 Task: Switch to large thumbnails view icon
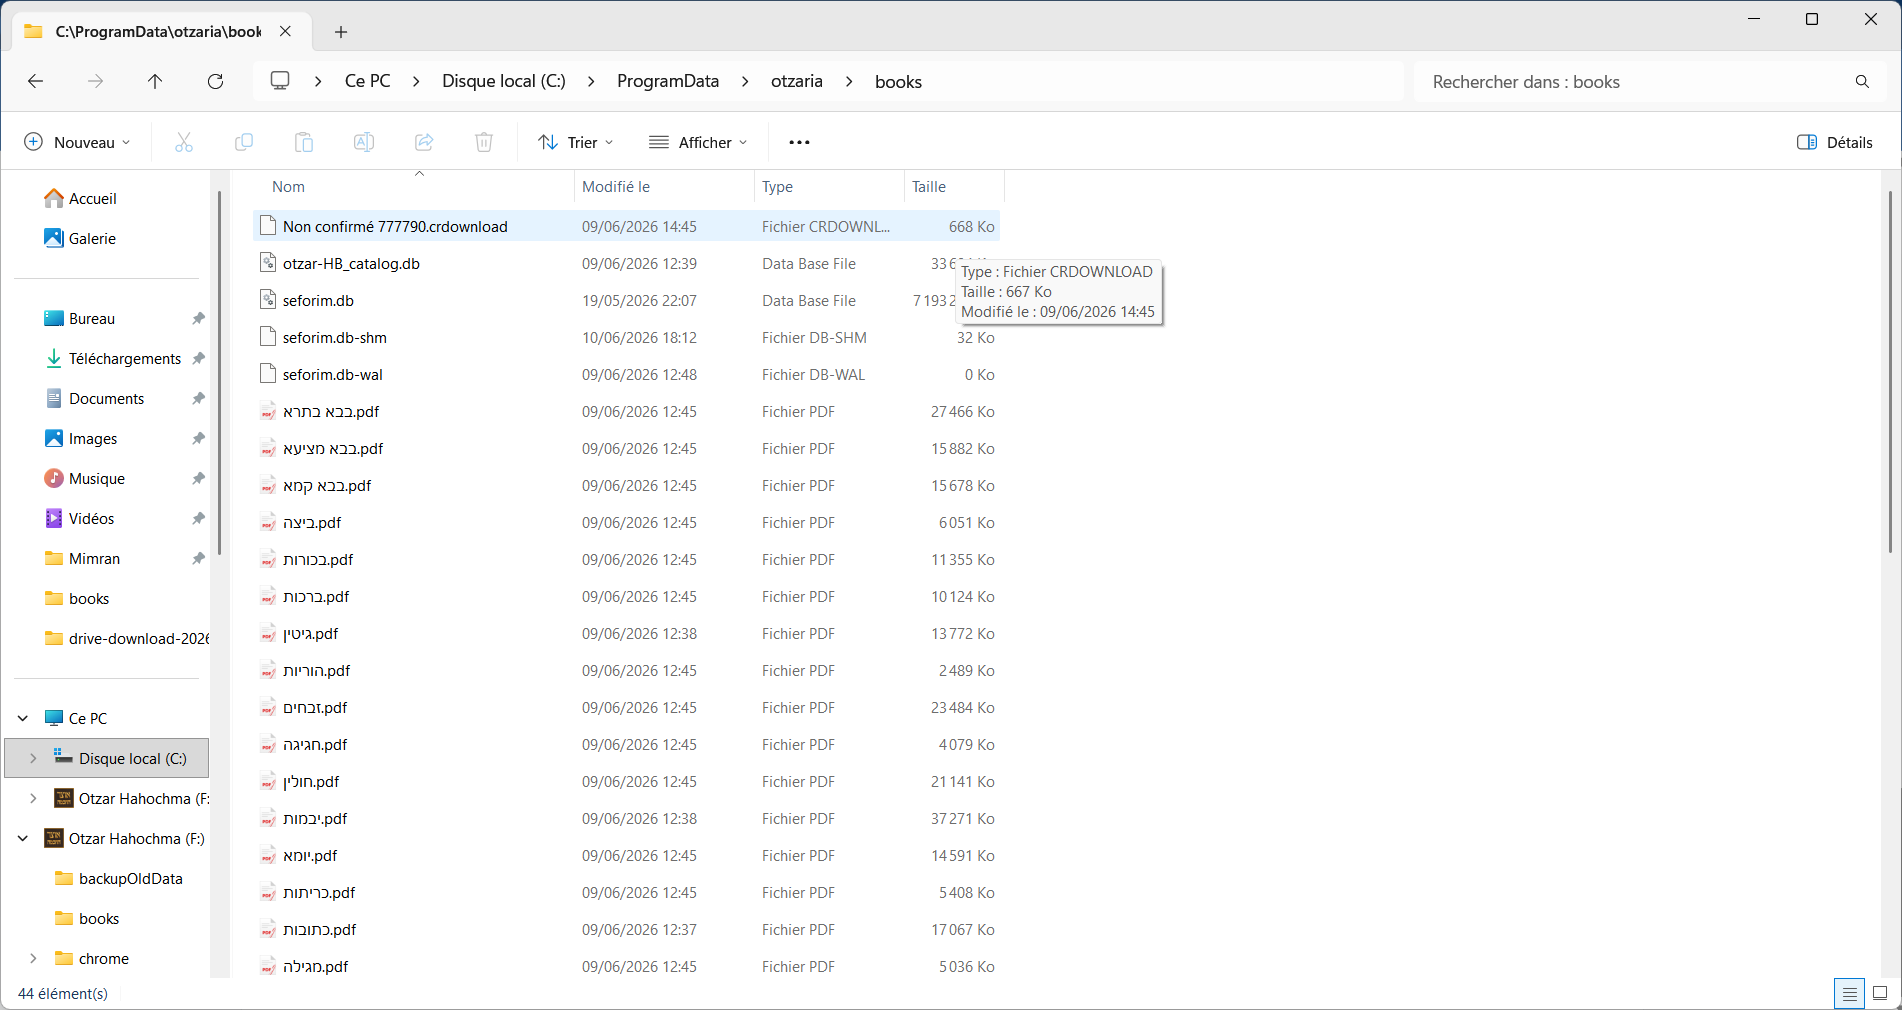pyautogui.click(x=1880, y=993)
